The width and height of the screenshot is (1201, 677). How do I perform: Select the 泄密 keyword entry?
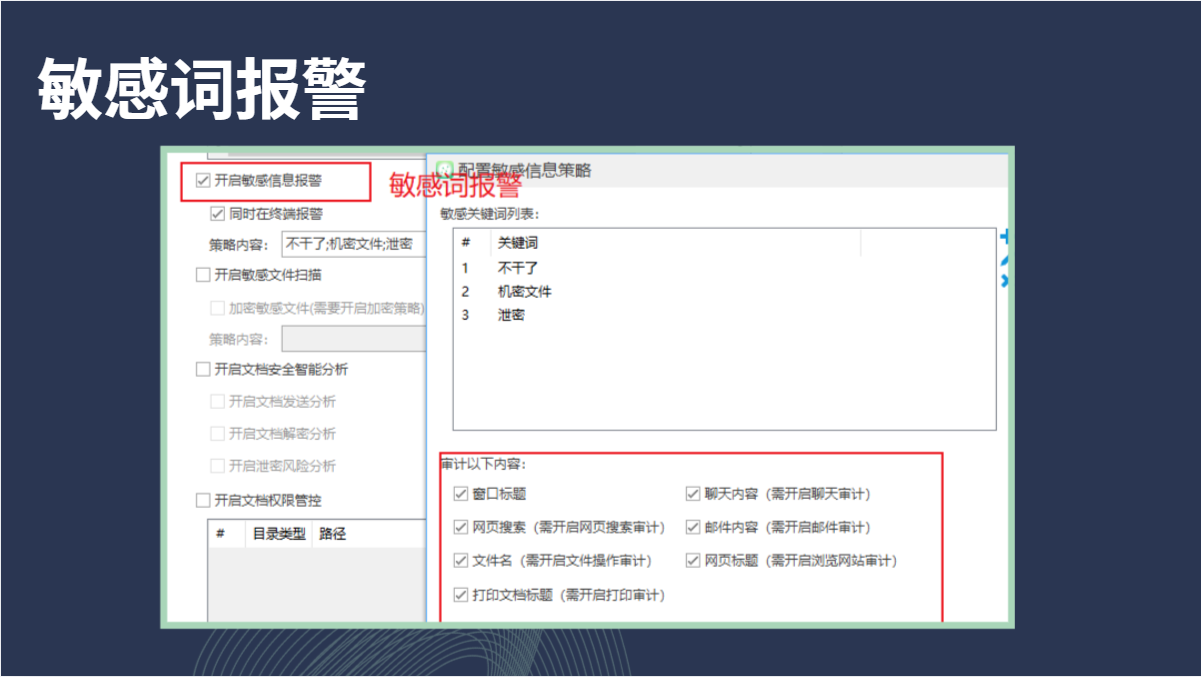(x=511, y=315)
